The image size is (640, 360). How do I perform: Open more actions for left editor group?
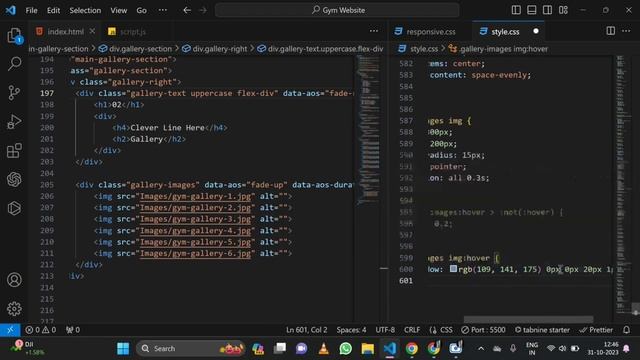pyautogui.click(x=374, y=31)
